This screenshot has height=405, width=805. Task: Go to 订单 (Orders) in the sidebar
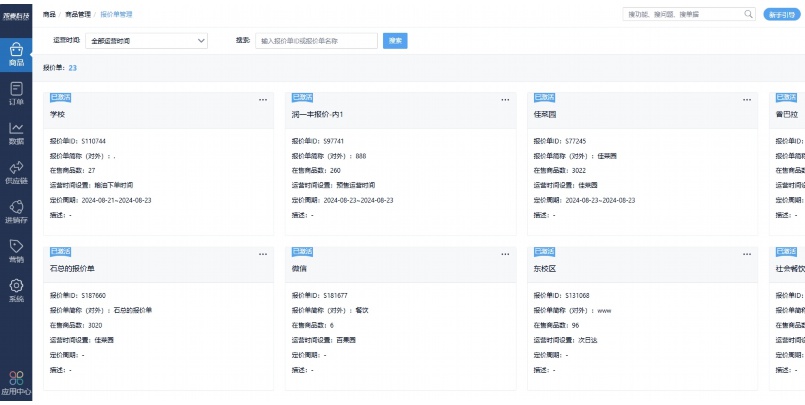pyautogui.click(x=16, y=93)
